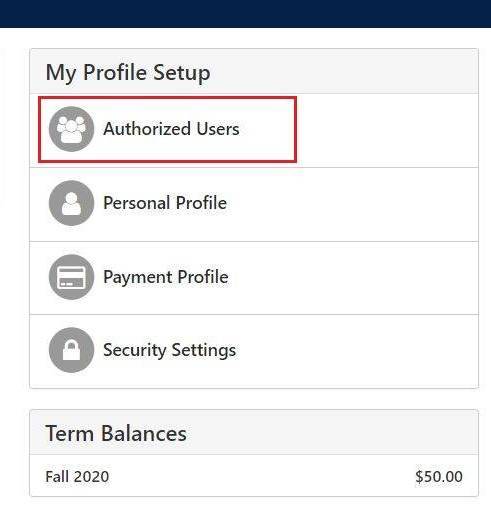Select the Payment Profile text link

[166, 277]
